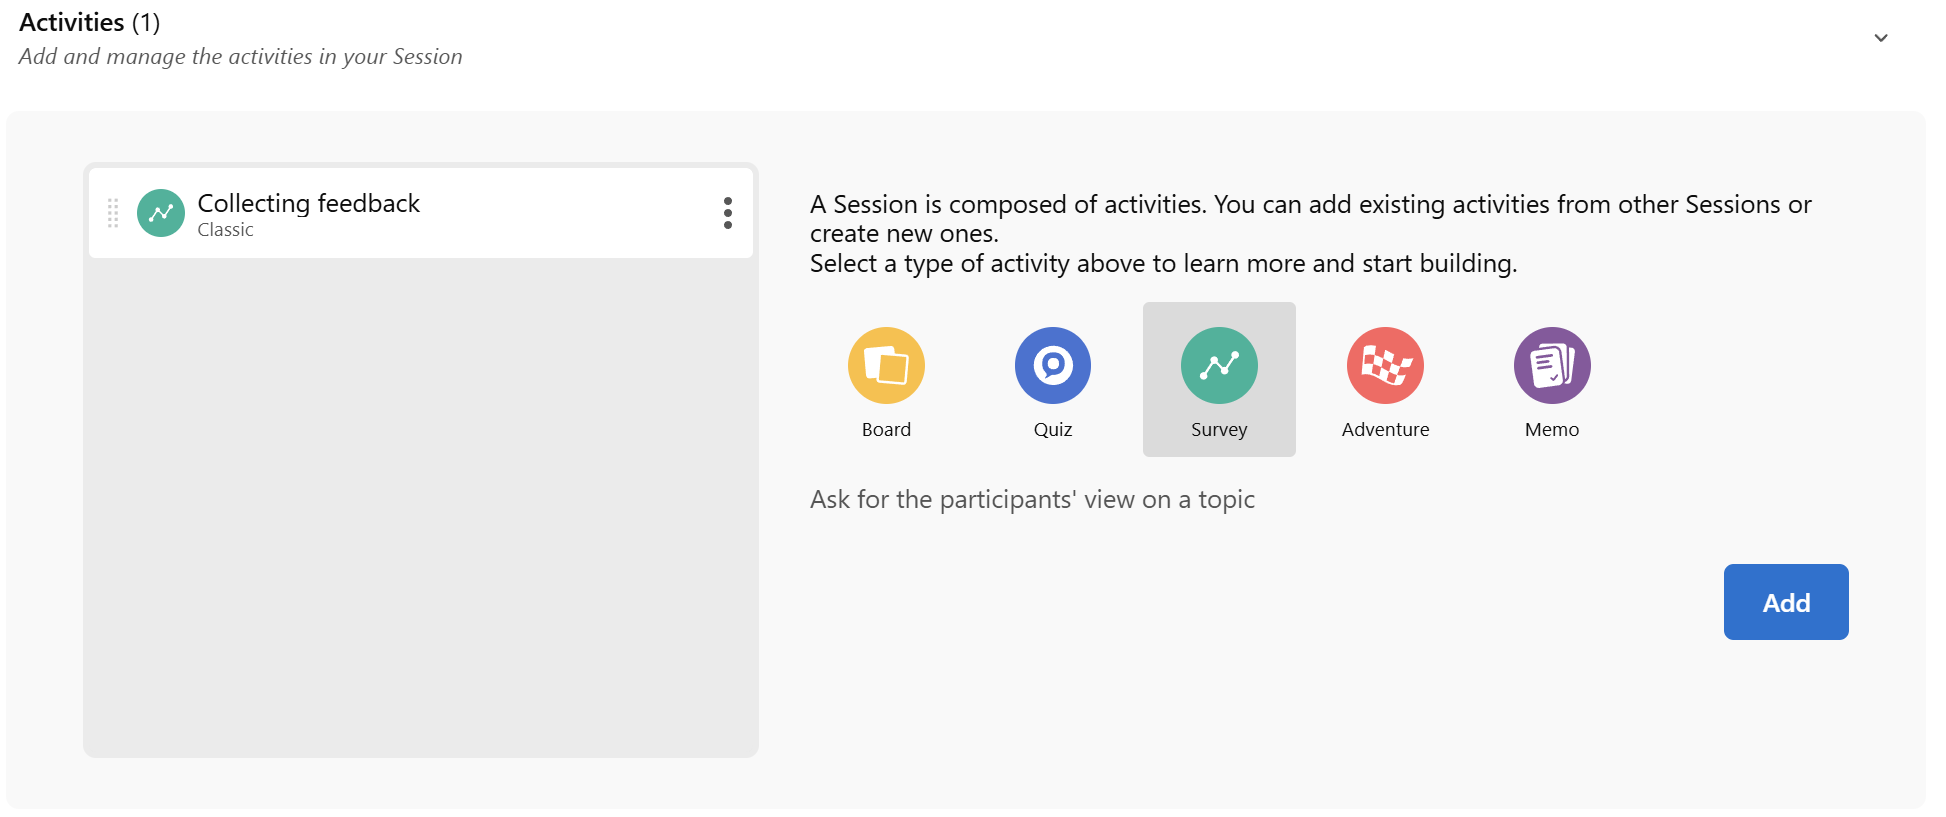Click the "Ask for the participants' view" description
The image size is (1946, 817).
click(1032, 499)
